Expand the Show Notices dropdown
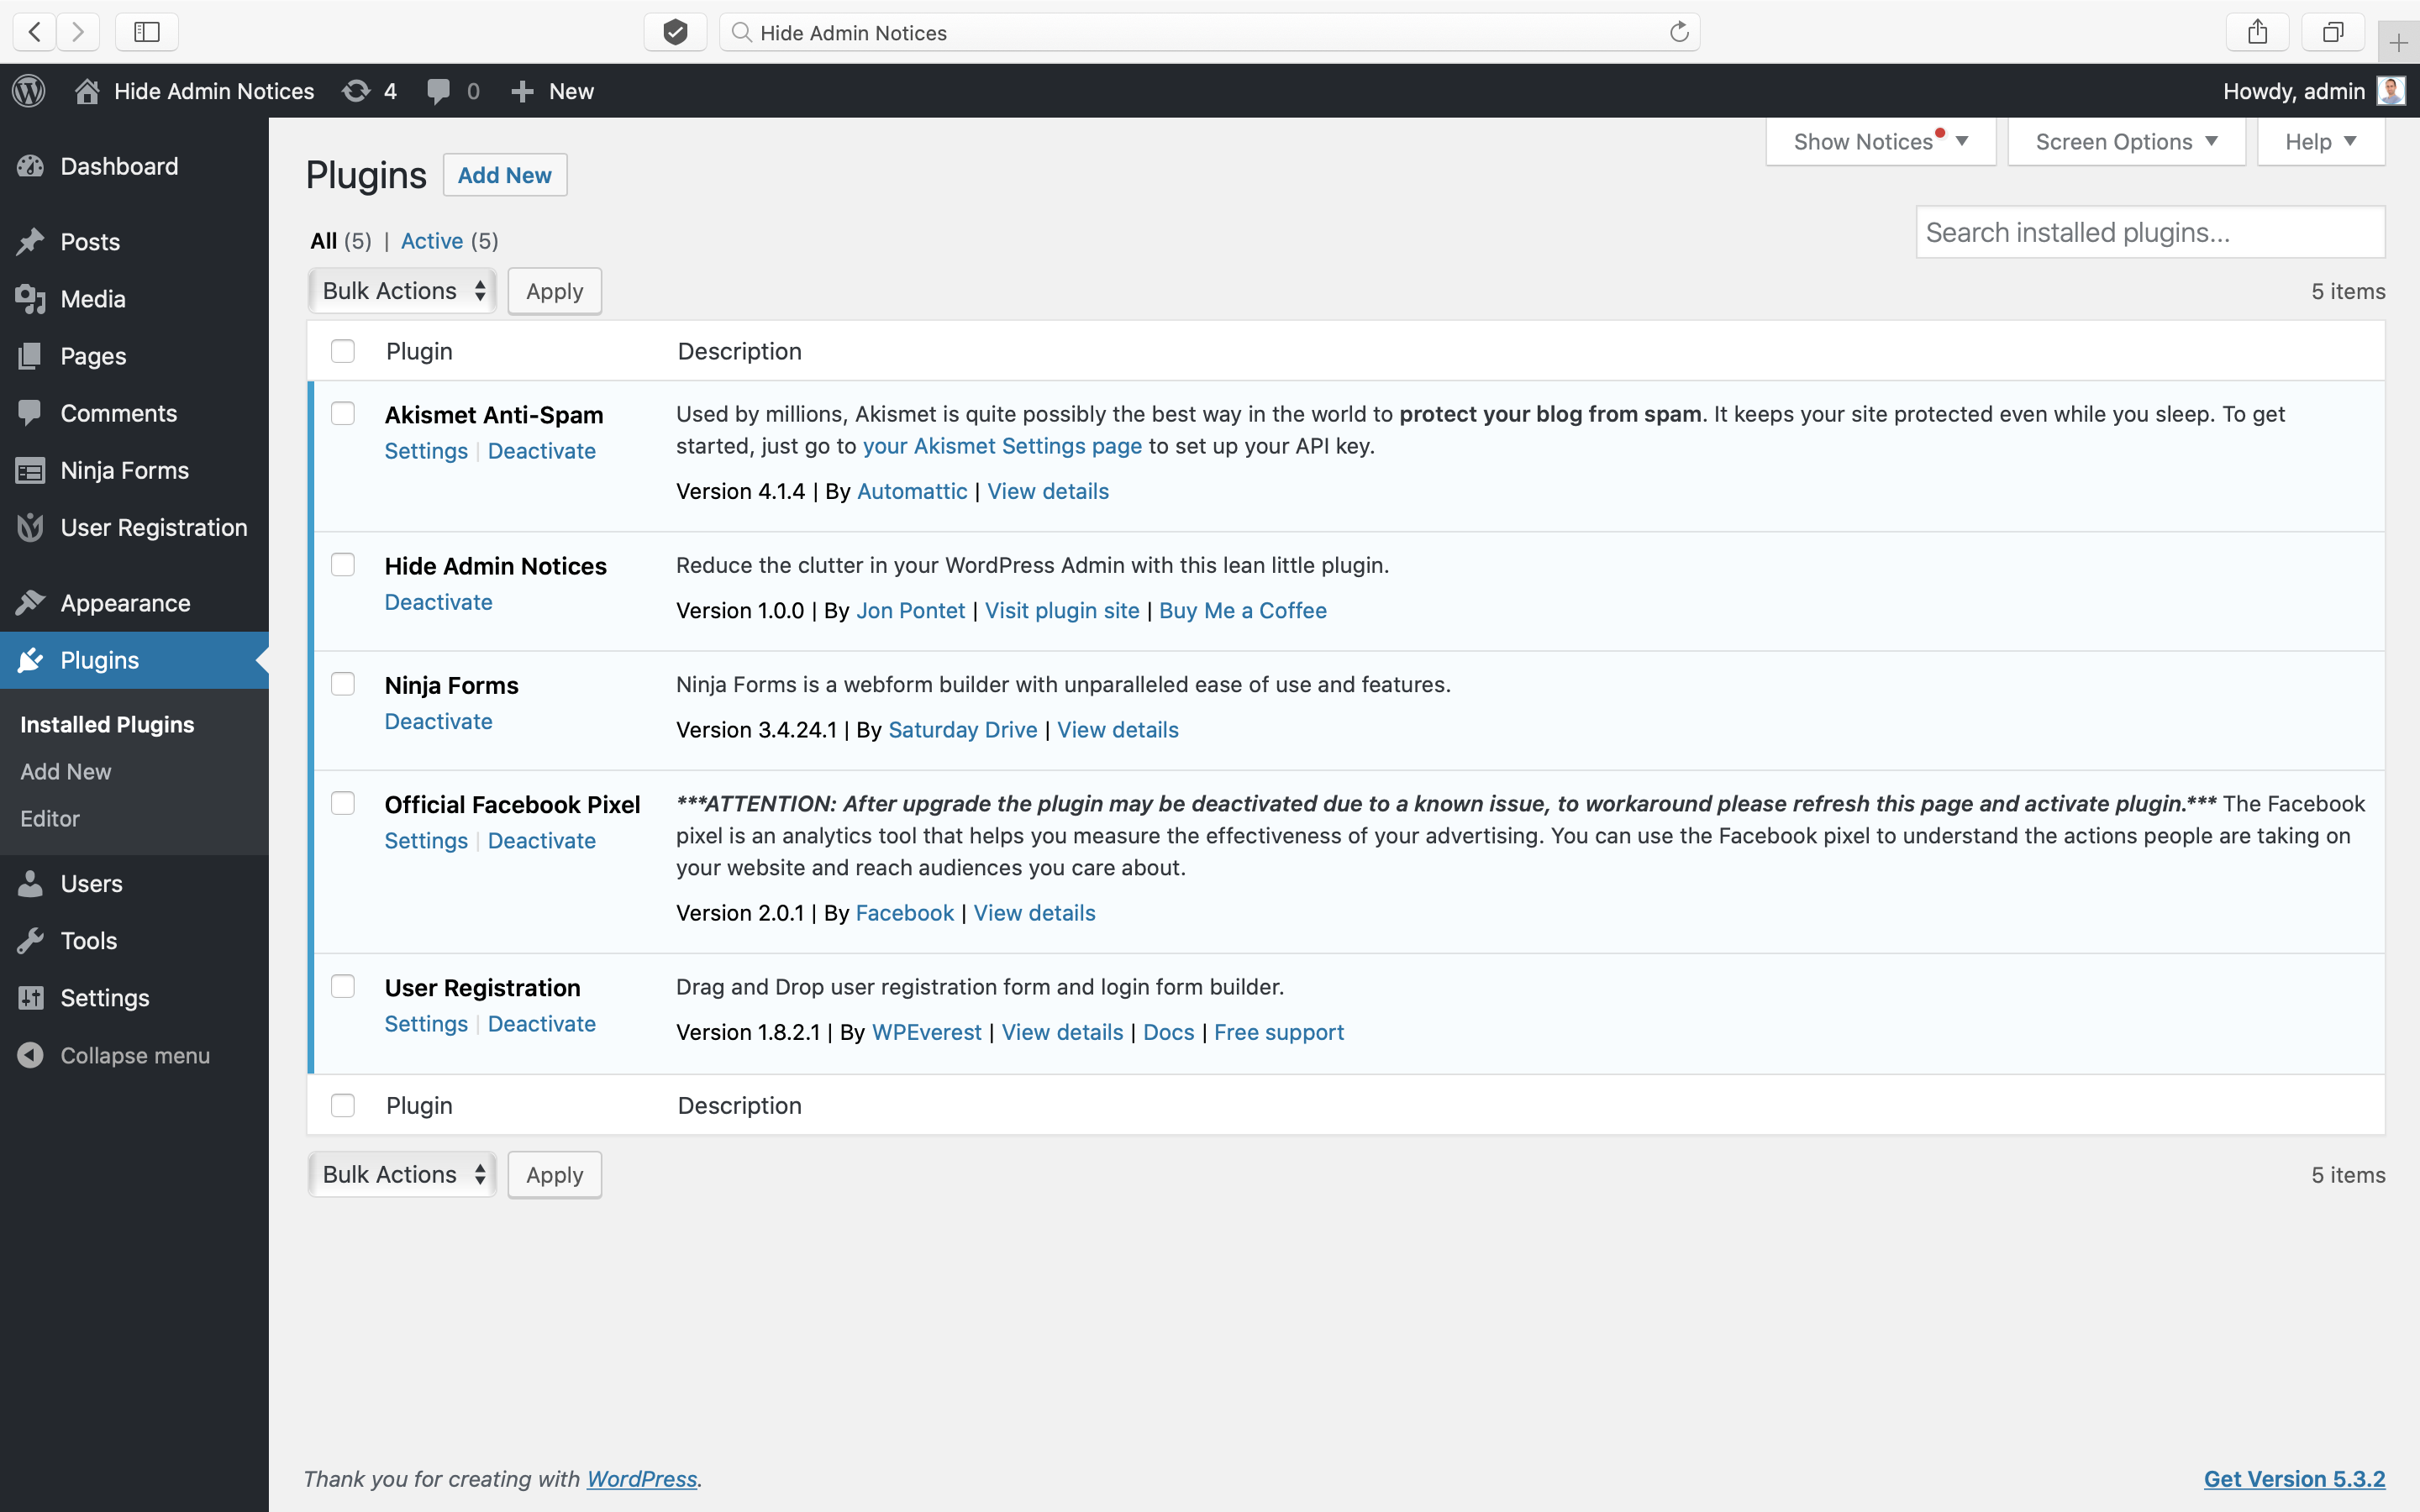The image size is (2420, 1512). (x=1878, y=141)
